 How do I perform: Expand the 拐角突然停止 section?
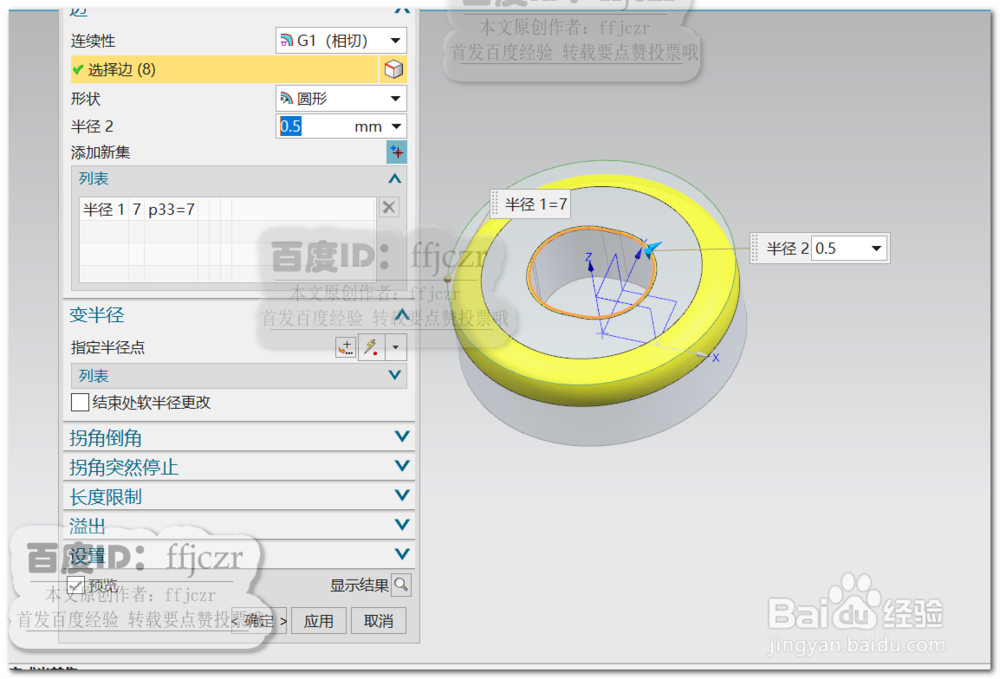pyautogui.click(x=402, y=466)
